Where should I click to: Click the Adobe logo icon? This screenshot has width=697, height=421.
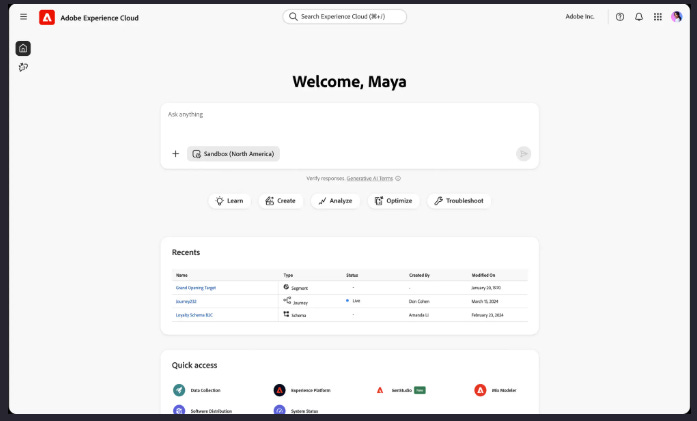coord(47,17)
